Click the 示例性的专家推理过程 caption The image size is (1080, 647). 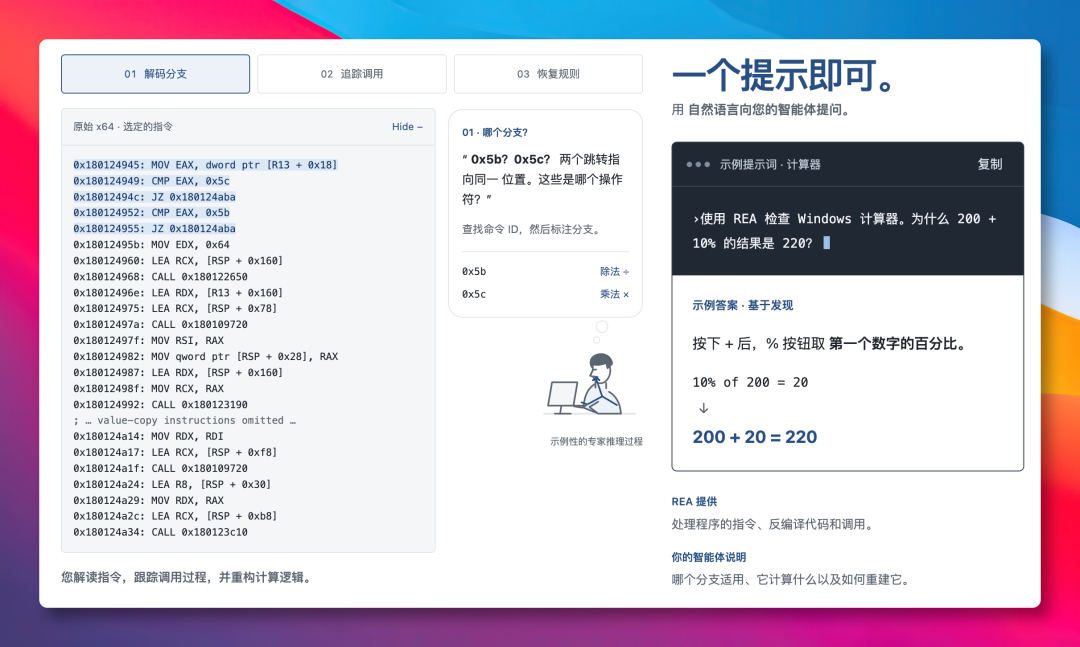pos(596,441)
